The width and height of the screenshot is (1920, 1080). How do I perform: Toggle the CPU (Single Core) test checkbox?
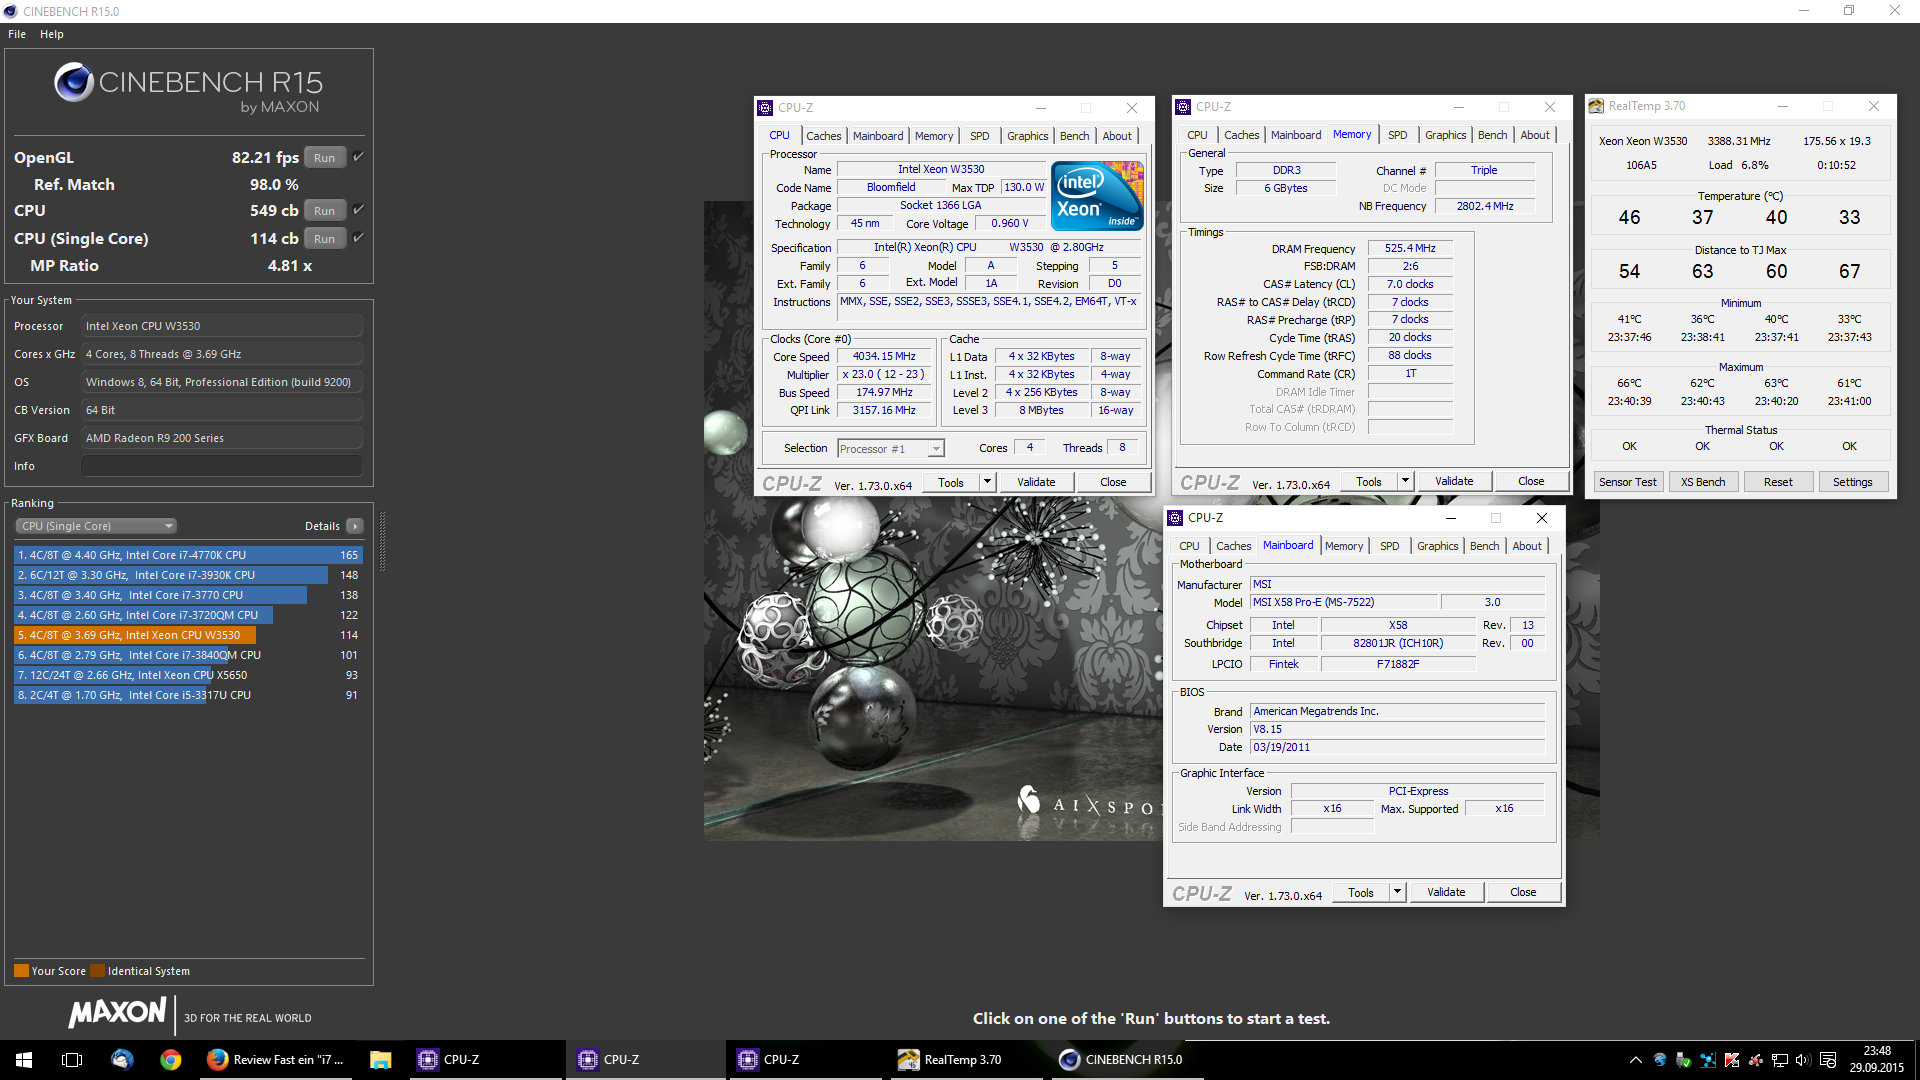point(358,238)
